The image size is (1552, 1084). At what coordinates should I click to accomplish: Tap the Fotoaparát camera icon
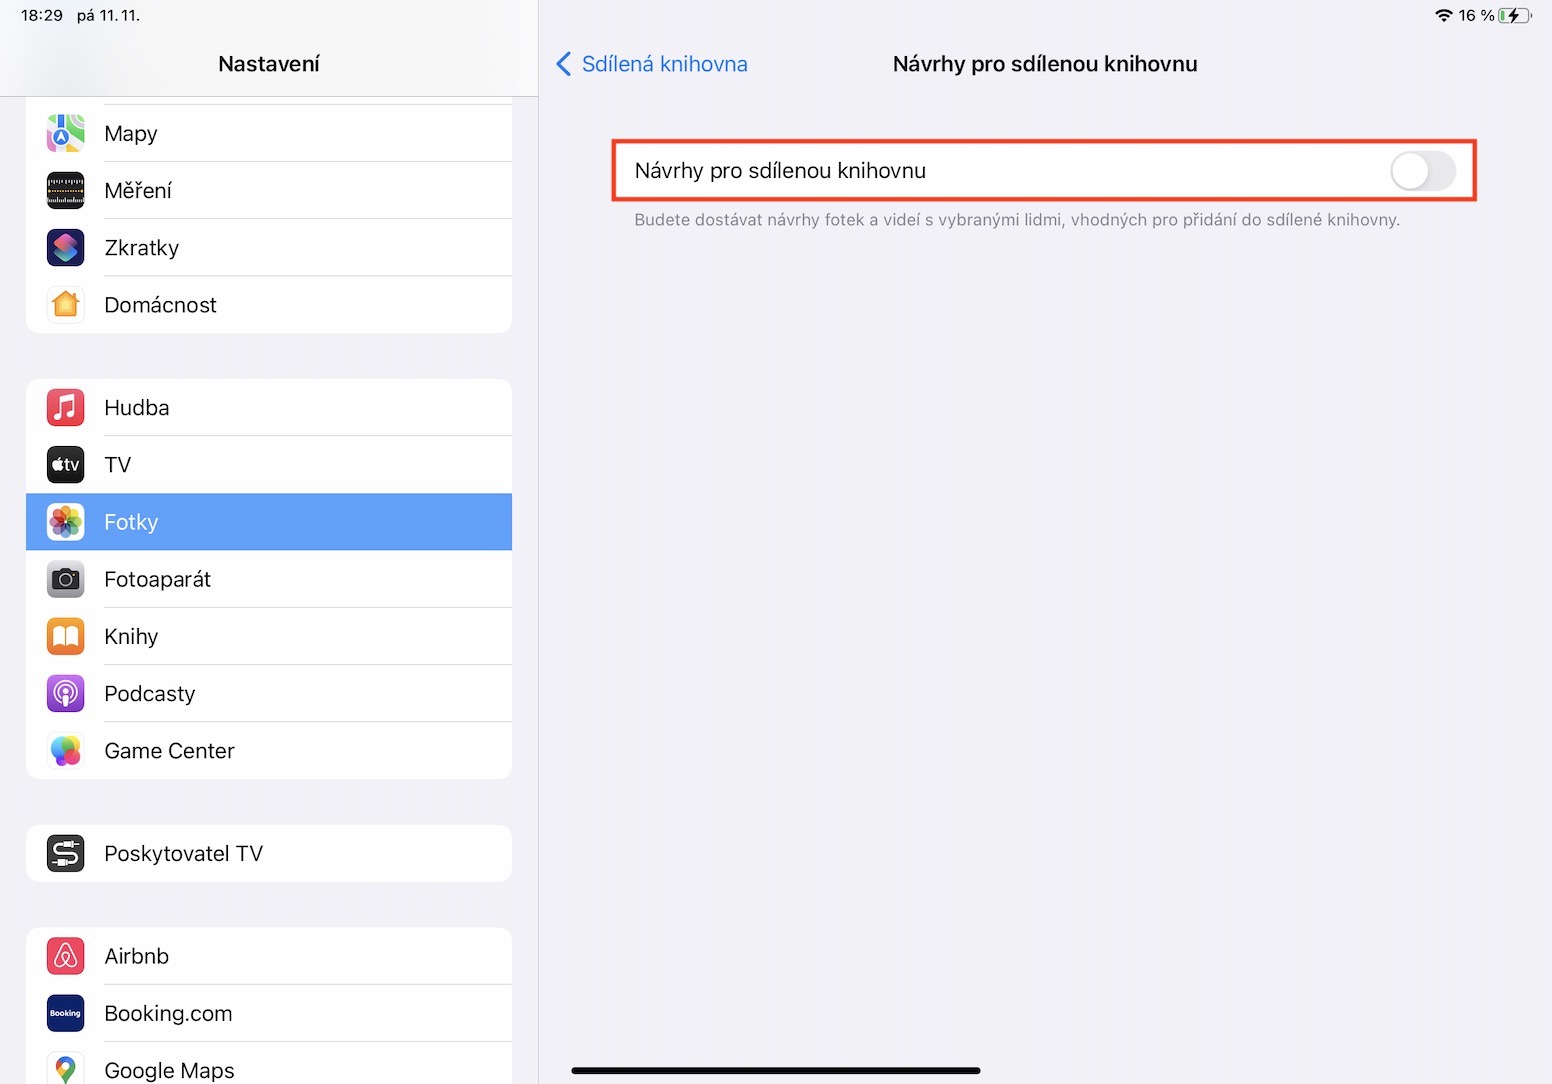click(x=65, y=579)
